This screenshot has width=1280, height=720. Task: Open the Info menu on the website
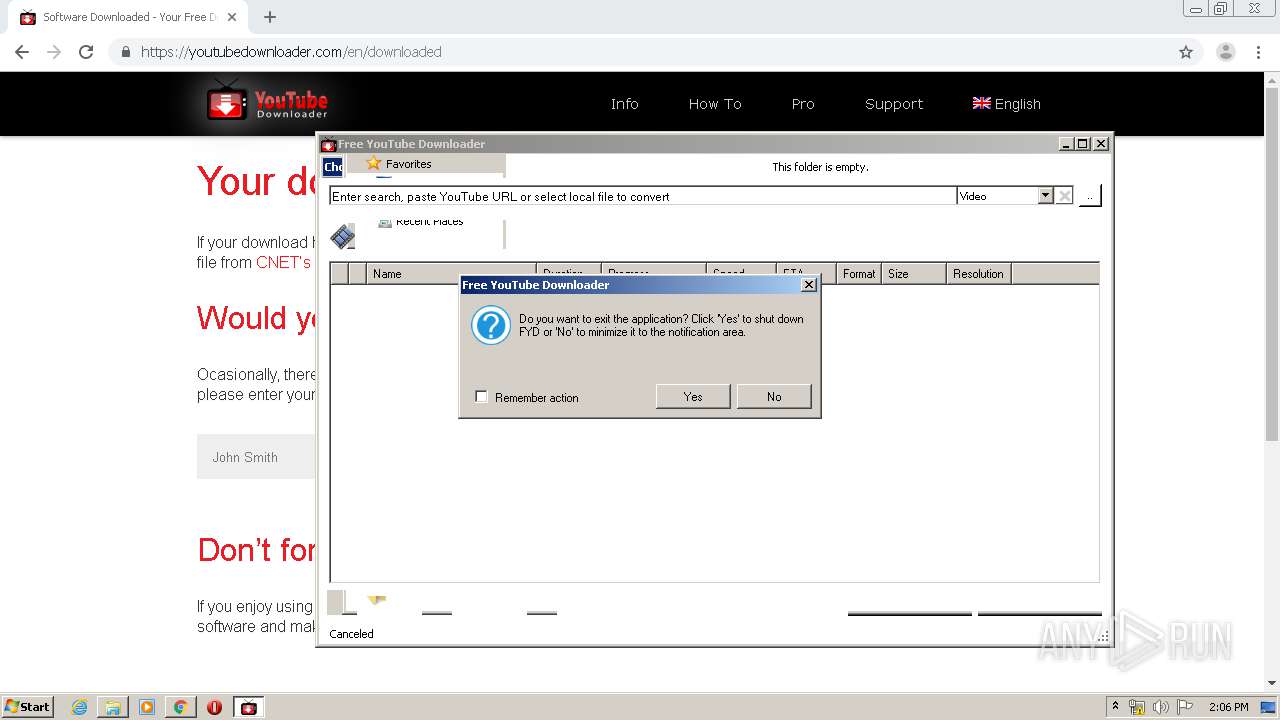pos(624,104)
